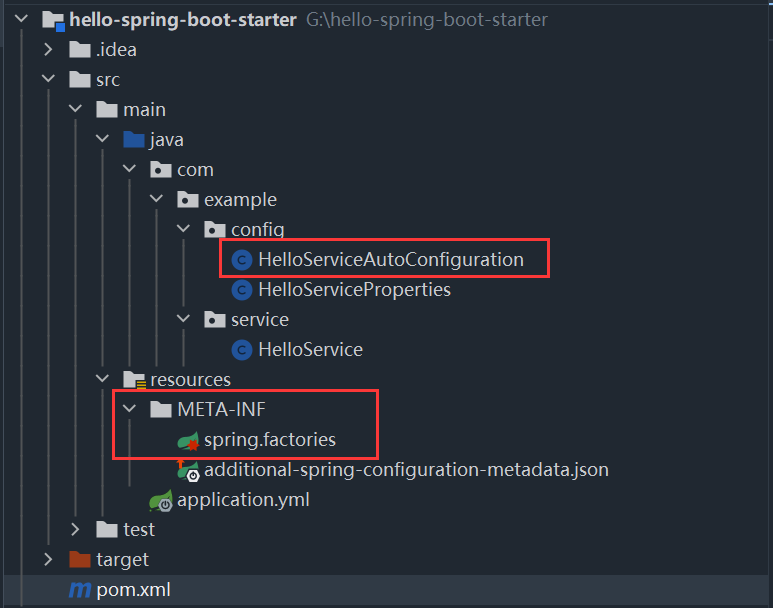Expand the test folder
Image resolution: width=773 pixels, height=608 pixels.
[75, 530]
